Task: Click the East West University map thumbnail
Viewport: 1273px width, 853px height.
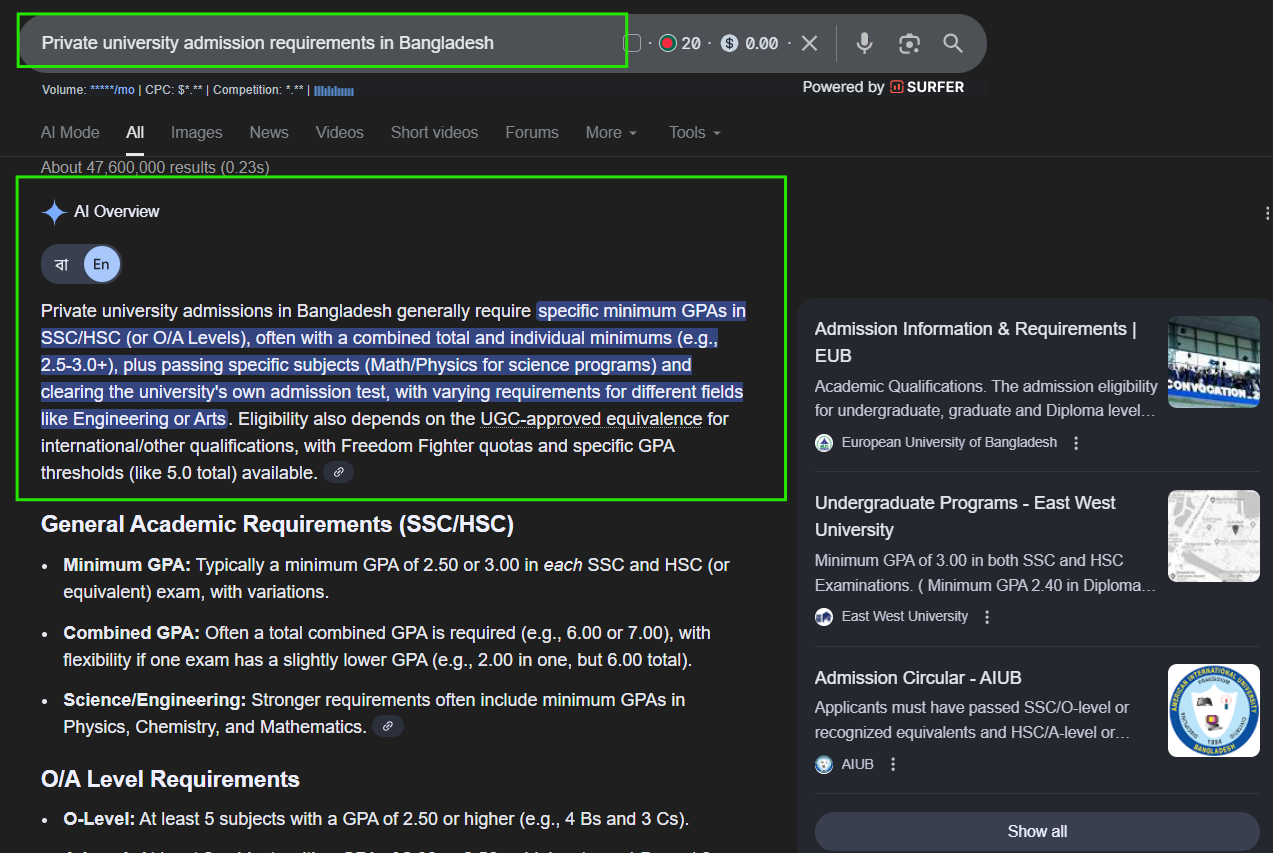Action: pyautogui.click(x=1213, y=536)
